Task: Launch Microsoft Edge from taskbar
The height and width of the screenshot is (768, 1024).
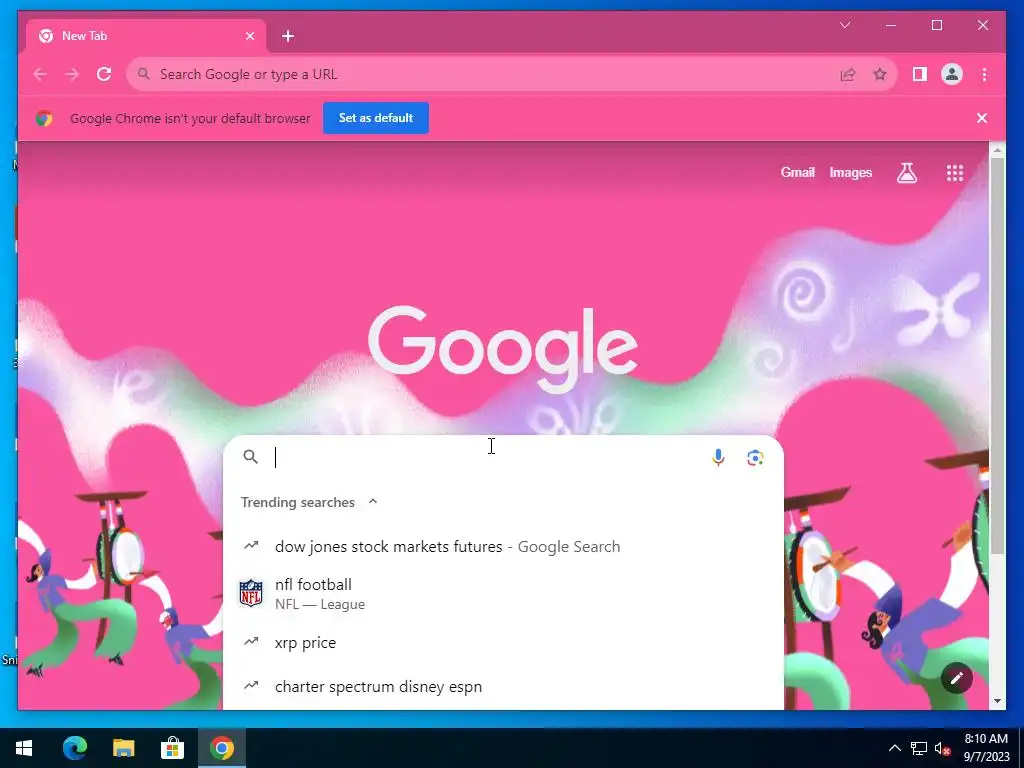Action: click(74, 748)
